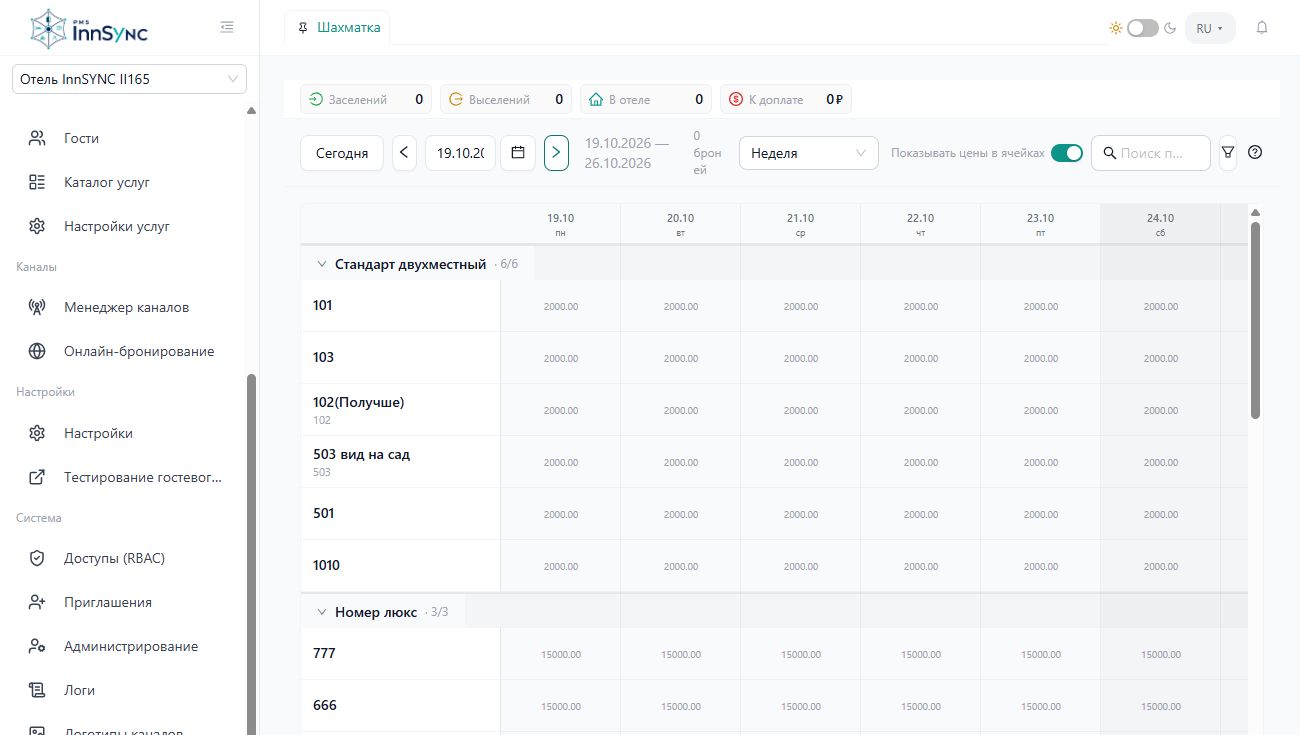Image resolution: width=1300 pixels, height=735 pixels.
Task: Click room 102(Получше) row label
Action: coord(400,410)
